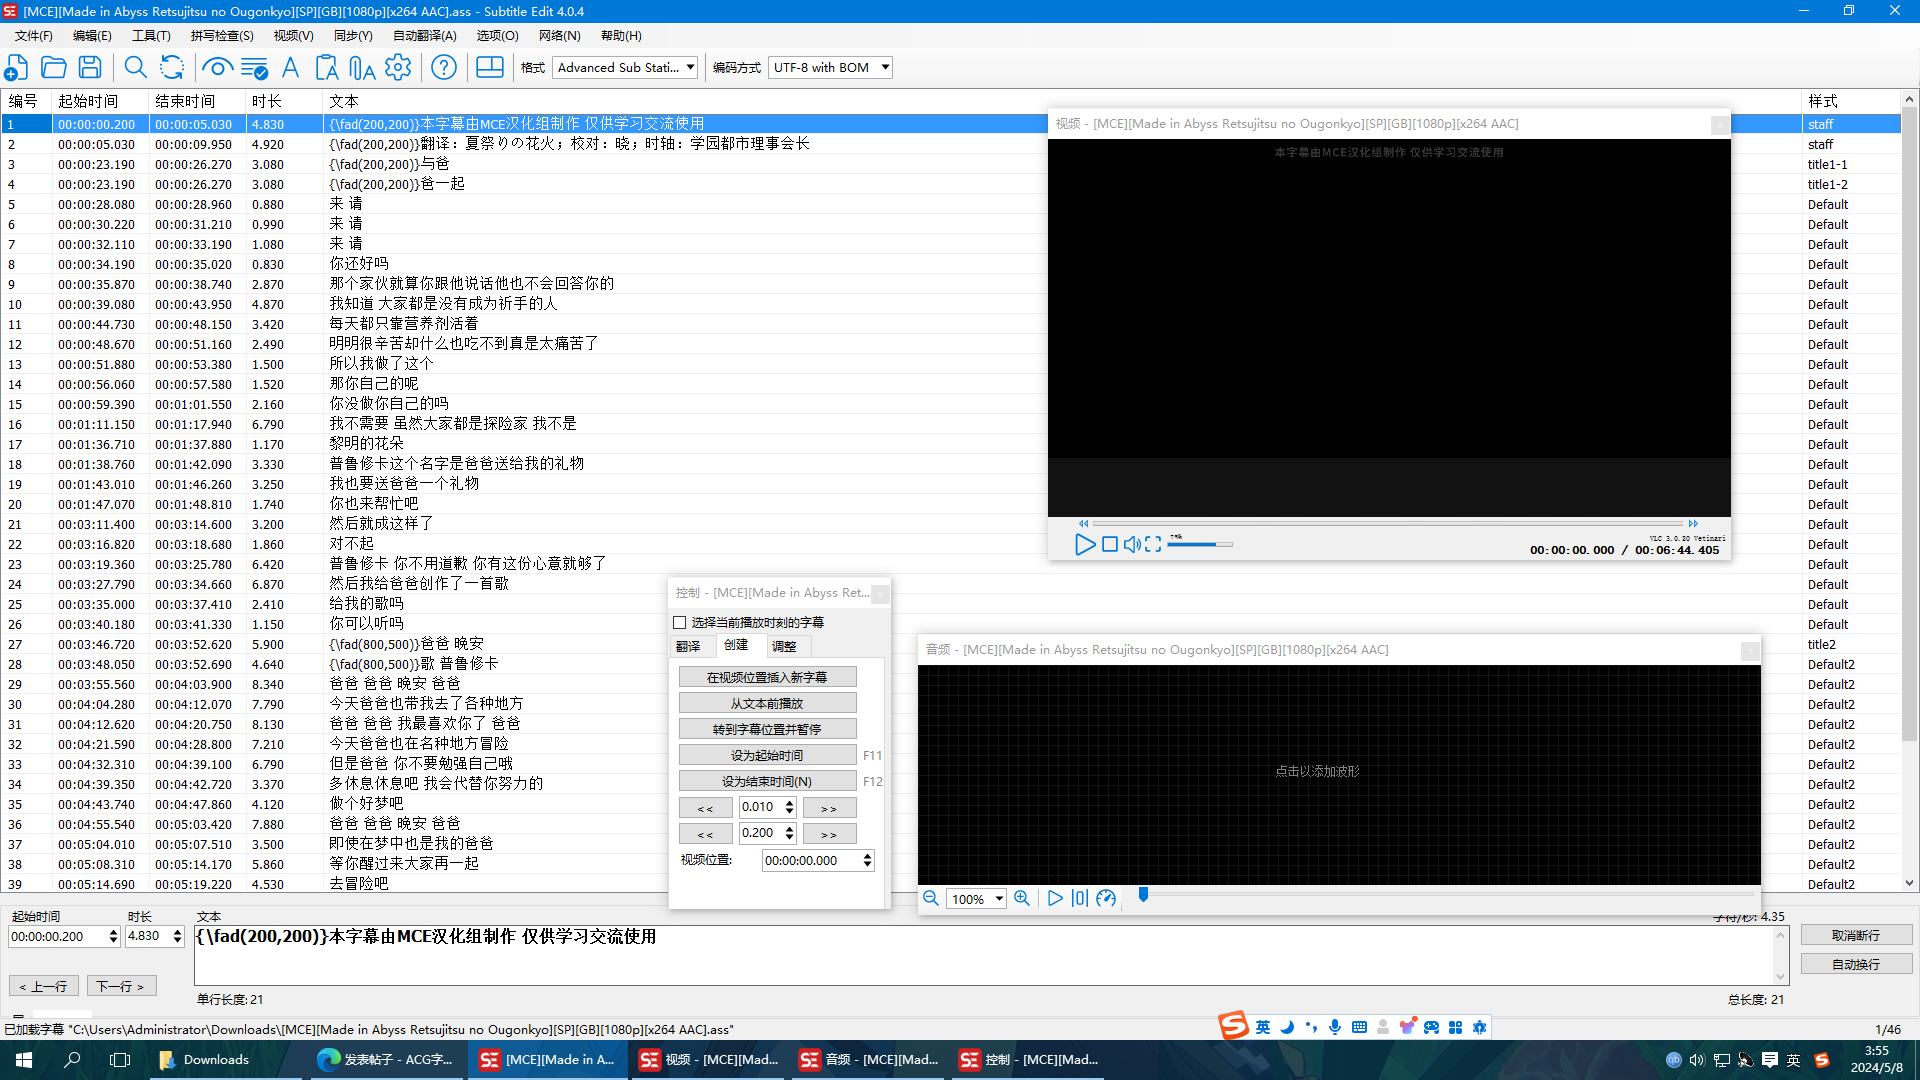Click 设为结束时间(N) button
This screenshot has width=1920, height=1080.
(767, 781)
